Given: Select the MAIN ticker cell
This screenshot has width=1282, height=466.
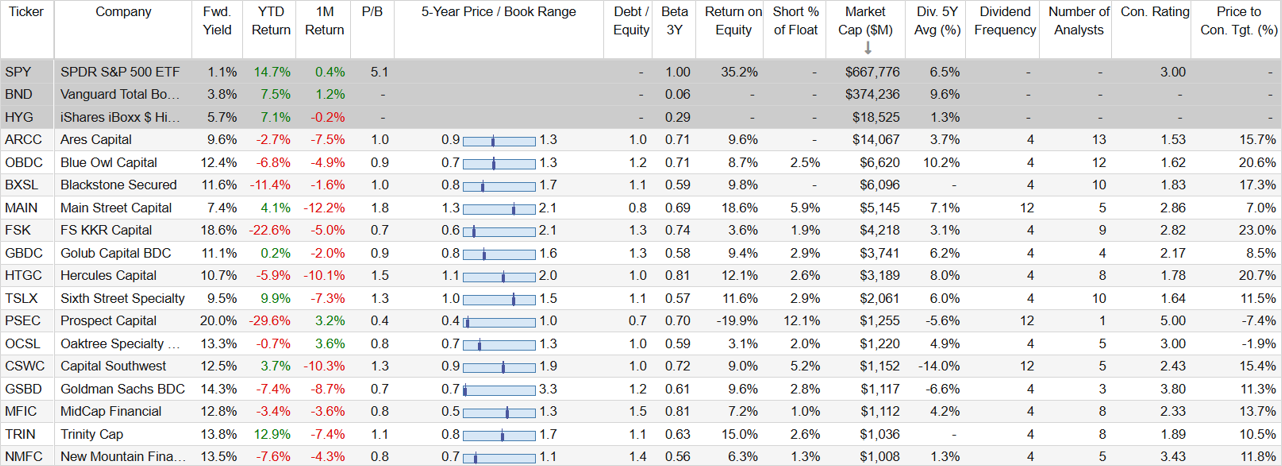Looking at the screenshot, I should (x=22, y=208).
